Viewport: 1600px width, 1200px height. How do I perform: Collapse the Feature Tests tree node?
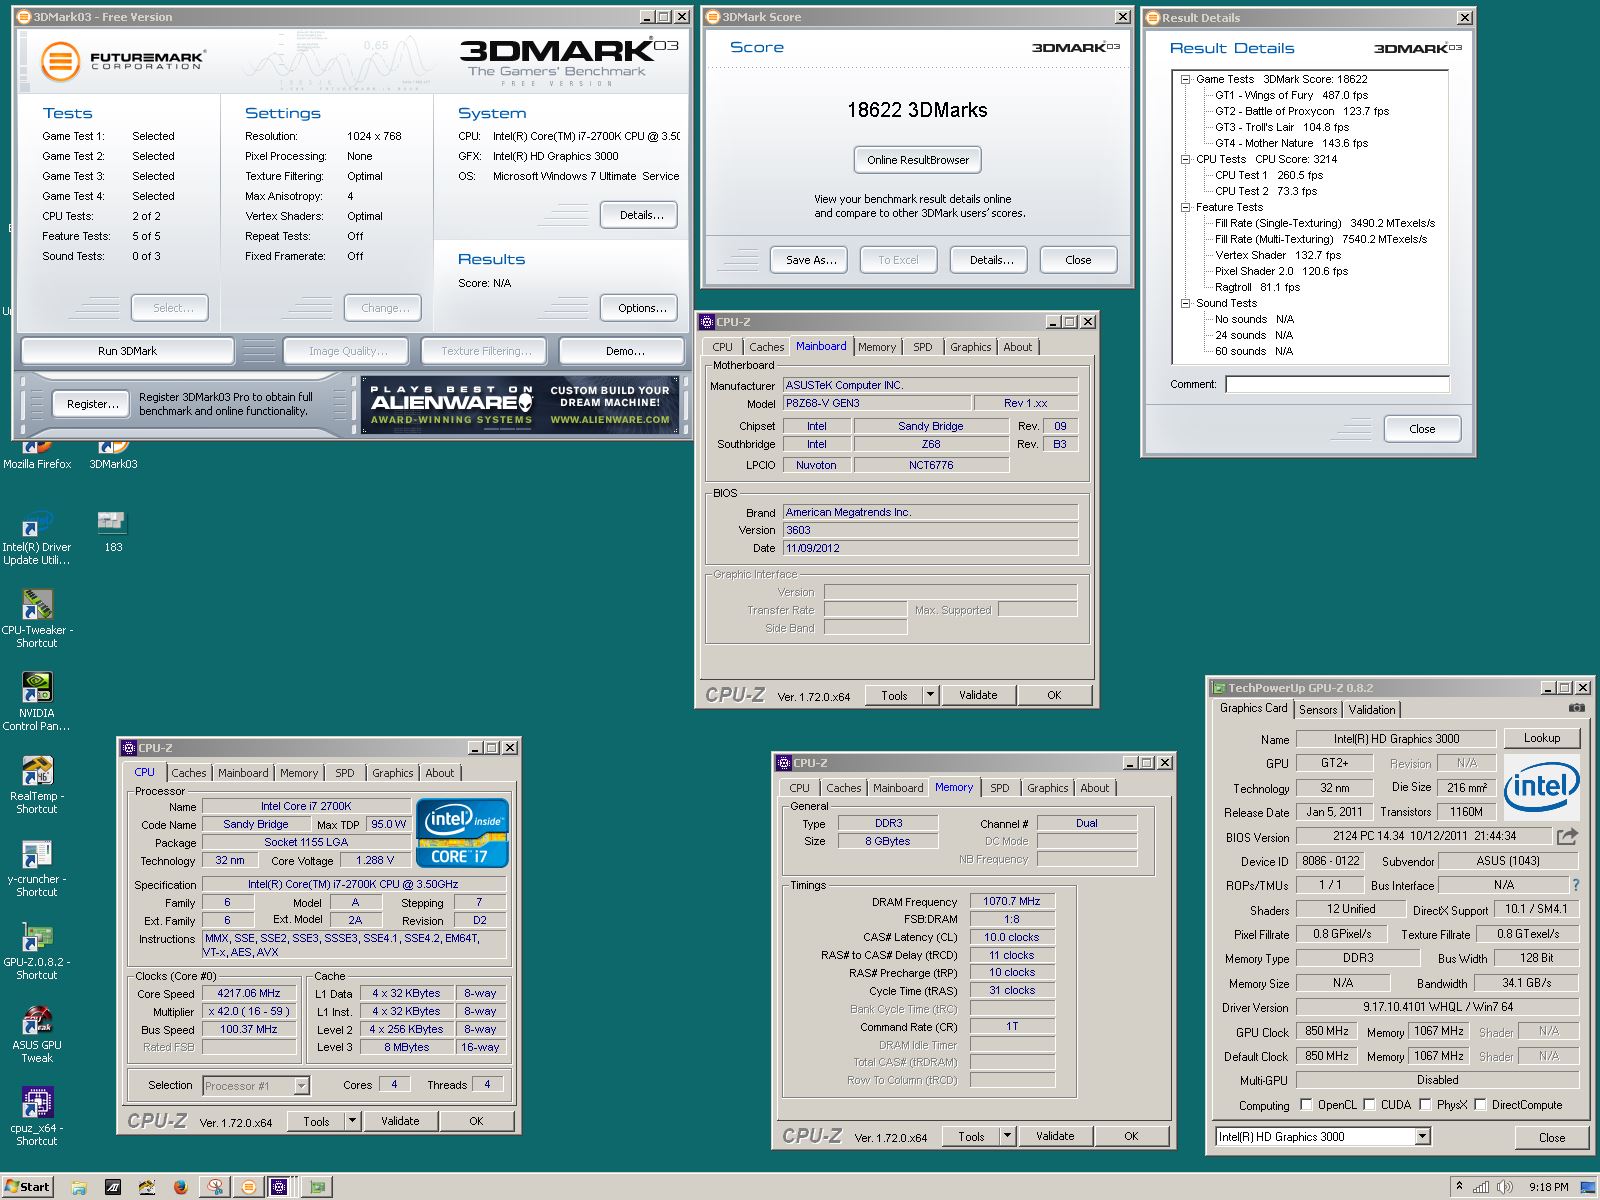click(x=1185, y=207)
